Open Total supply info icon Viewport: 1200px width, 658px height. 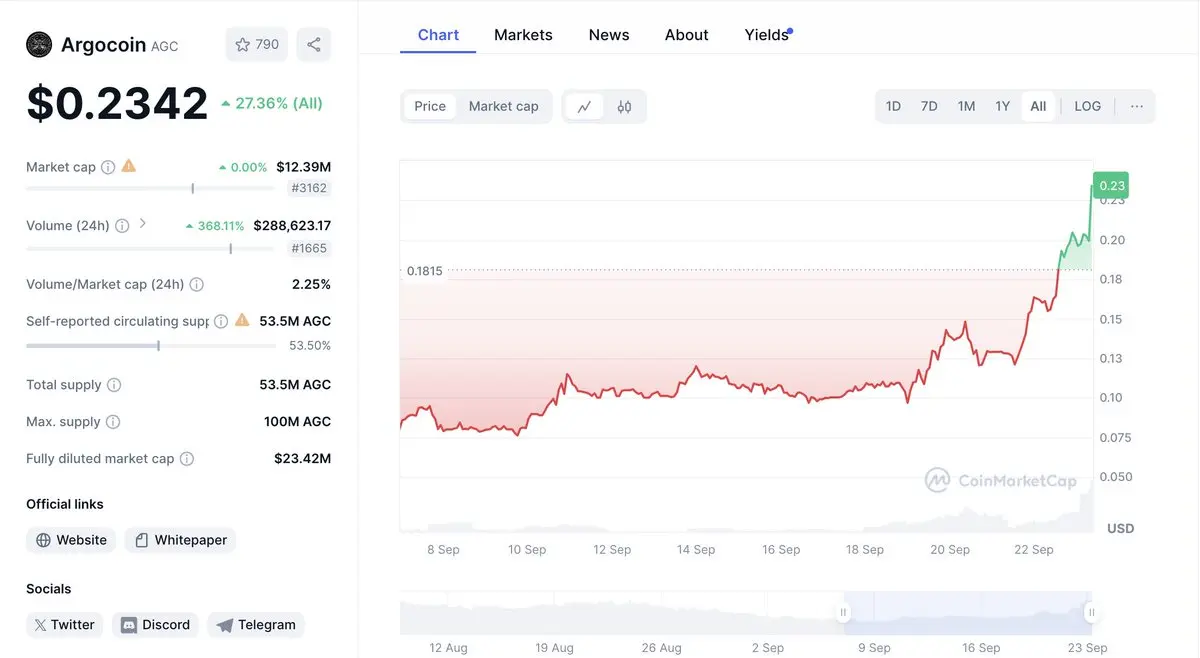[x=114, y=385]
